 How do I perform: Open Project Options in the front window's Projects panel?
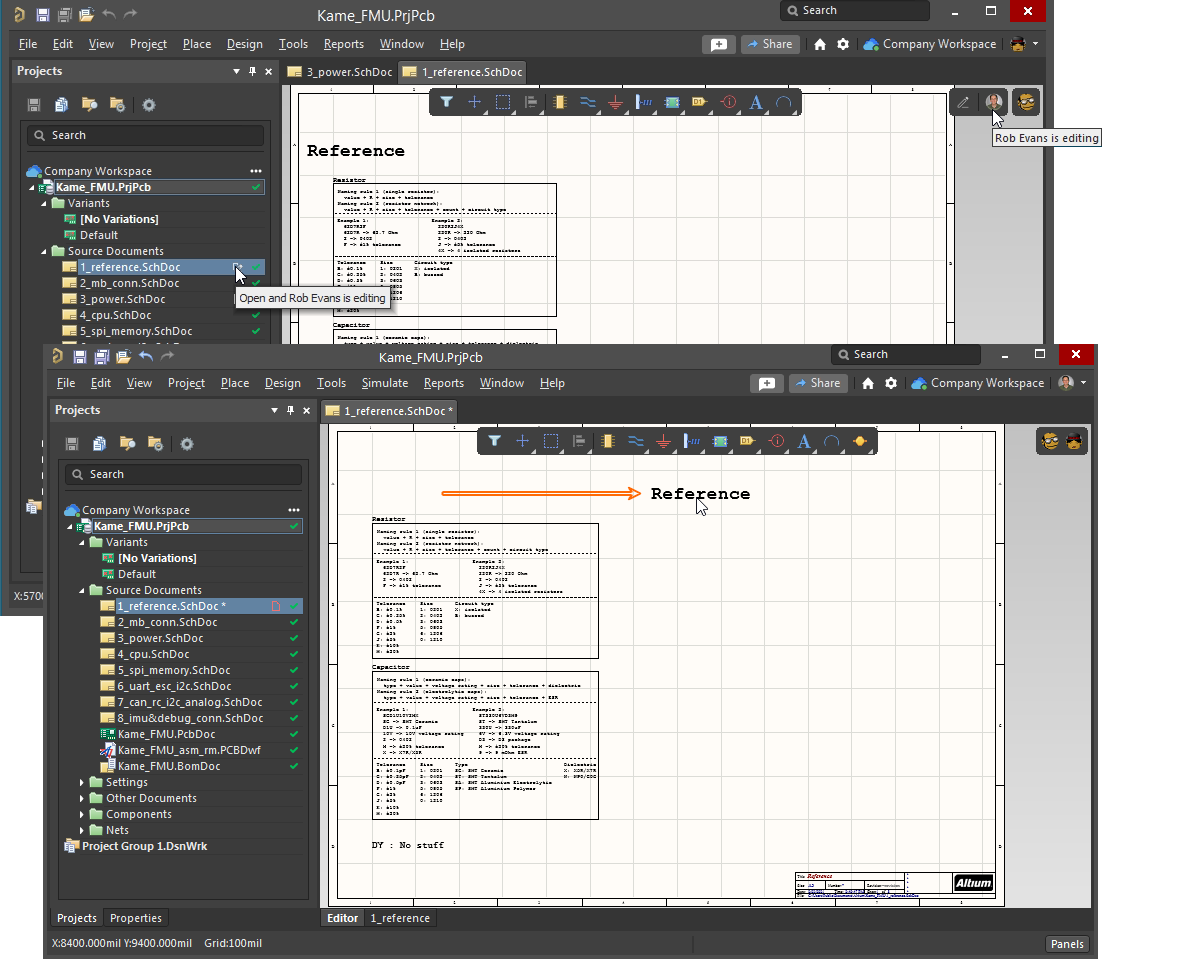pyautogui.click(x=155, y=443)
